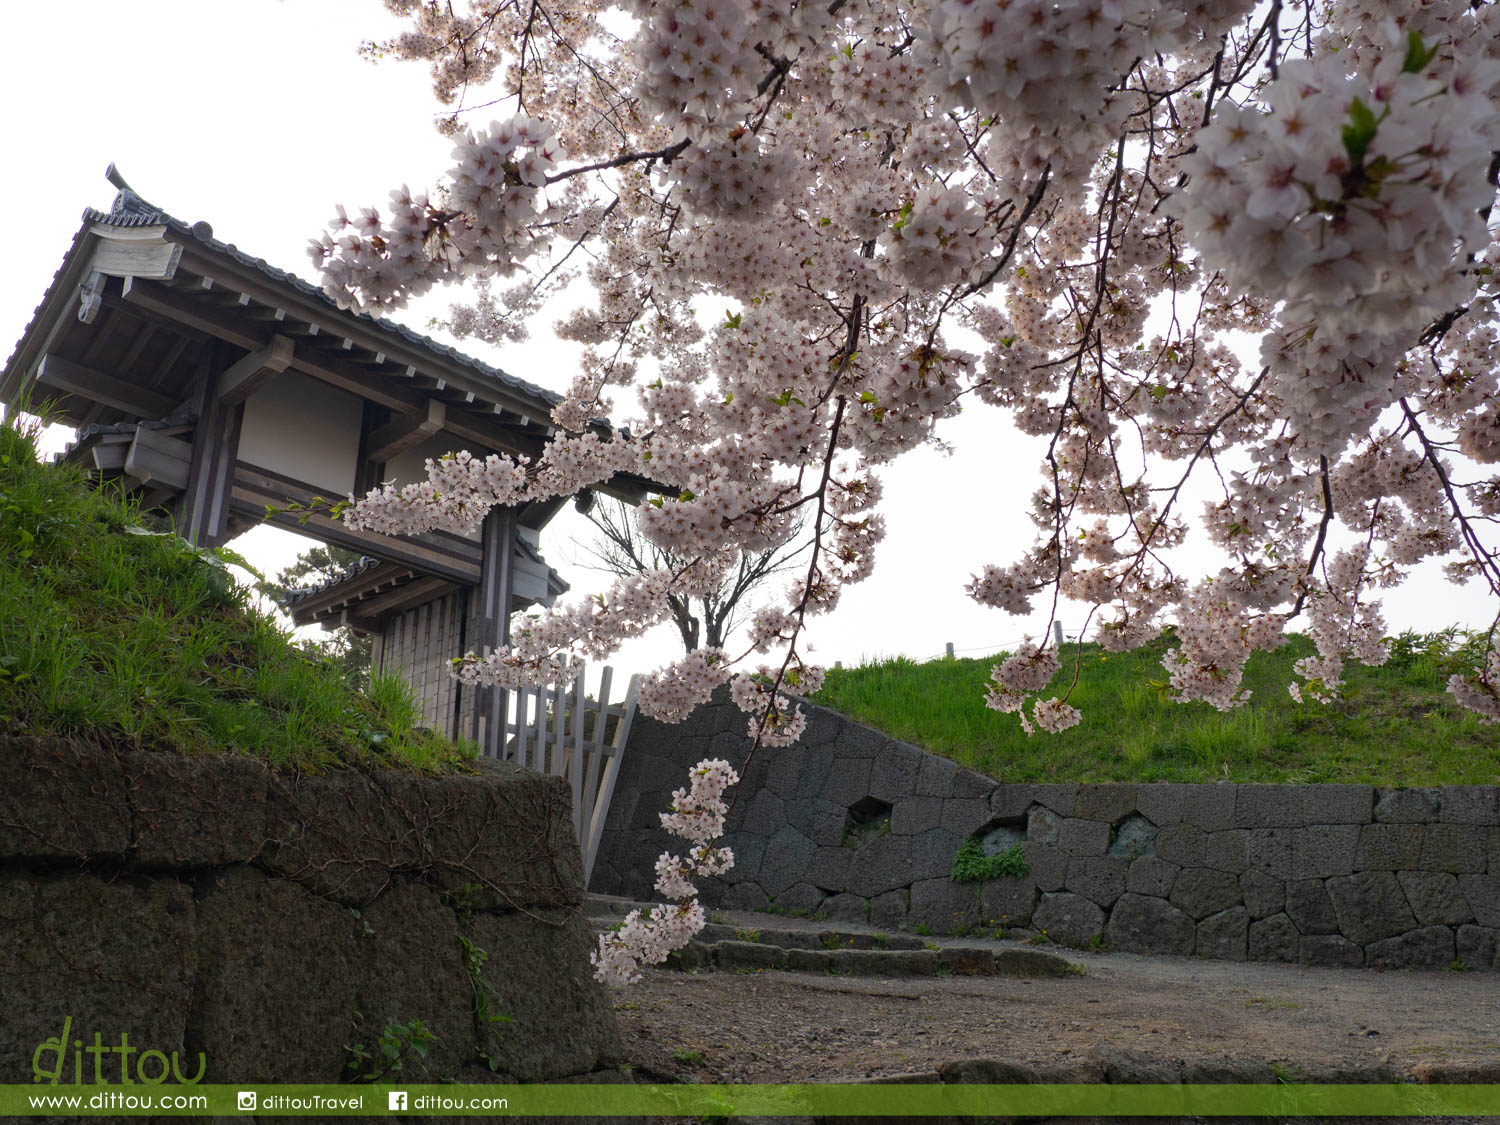
Task: Click the dittou.com text next to Facebook icon
Action: 461,1102
